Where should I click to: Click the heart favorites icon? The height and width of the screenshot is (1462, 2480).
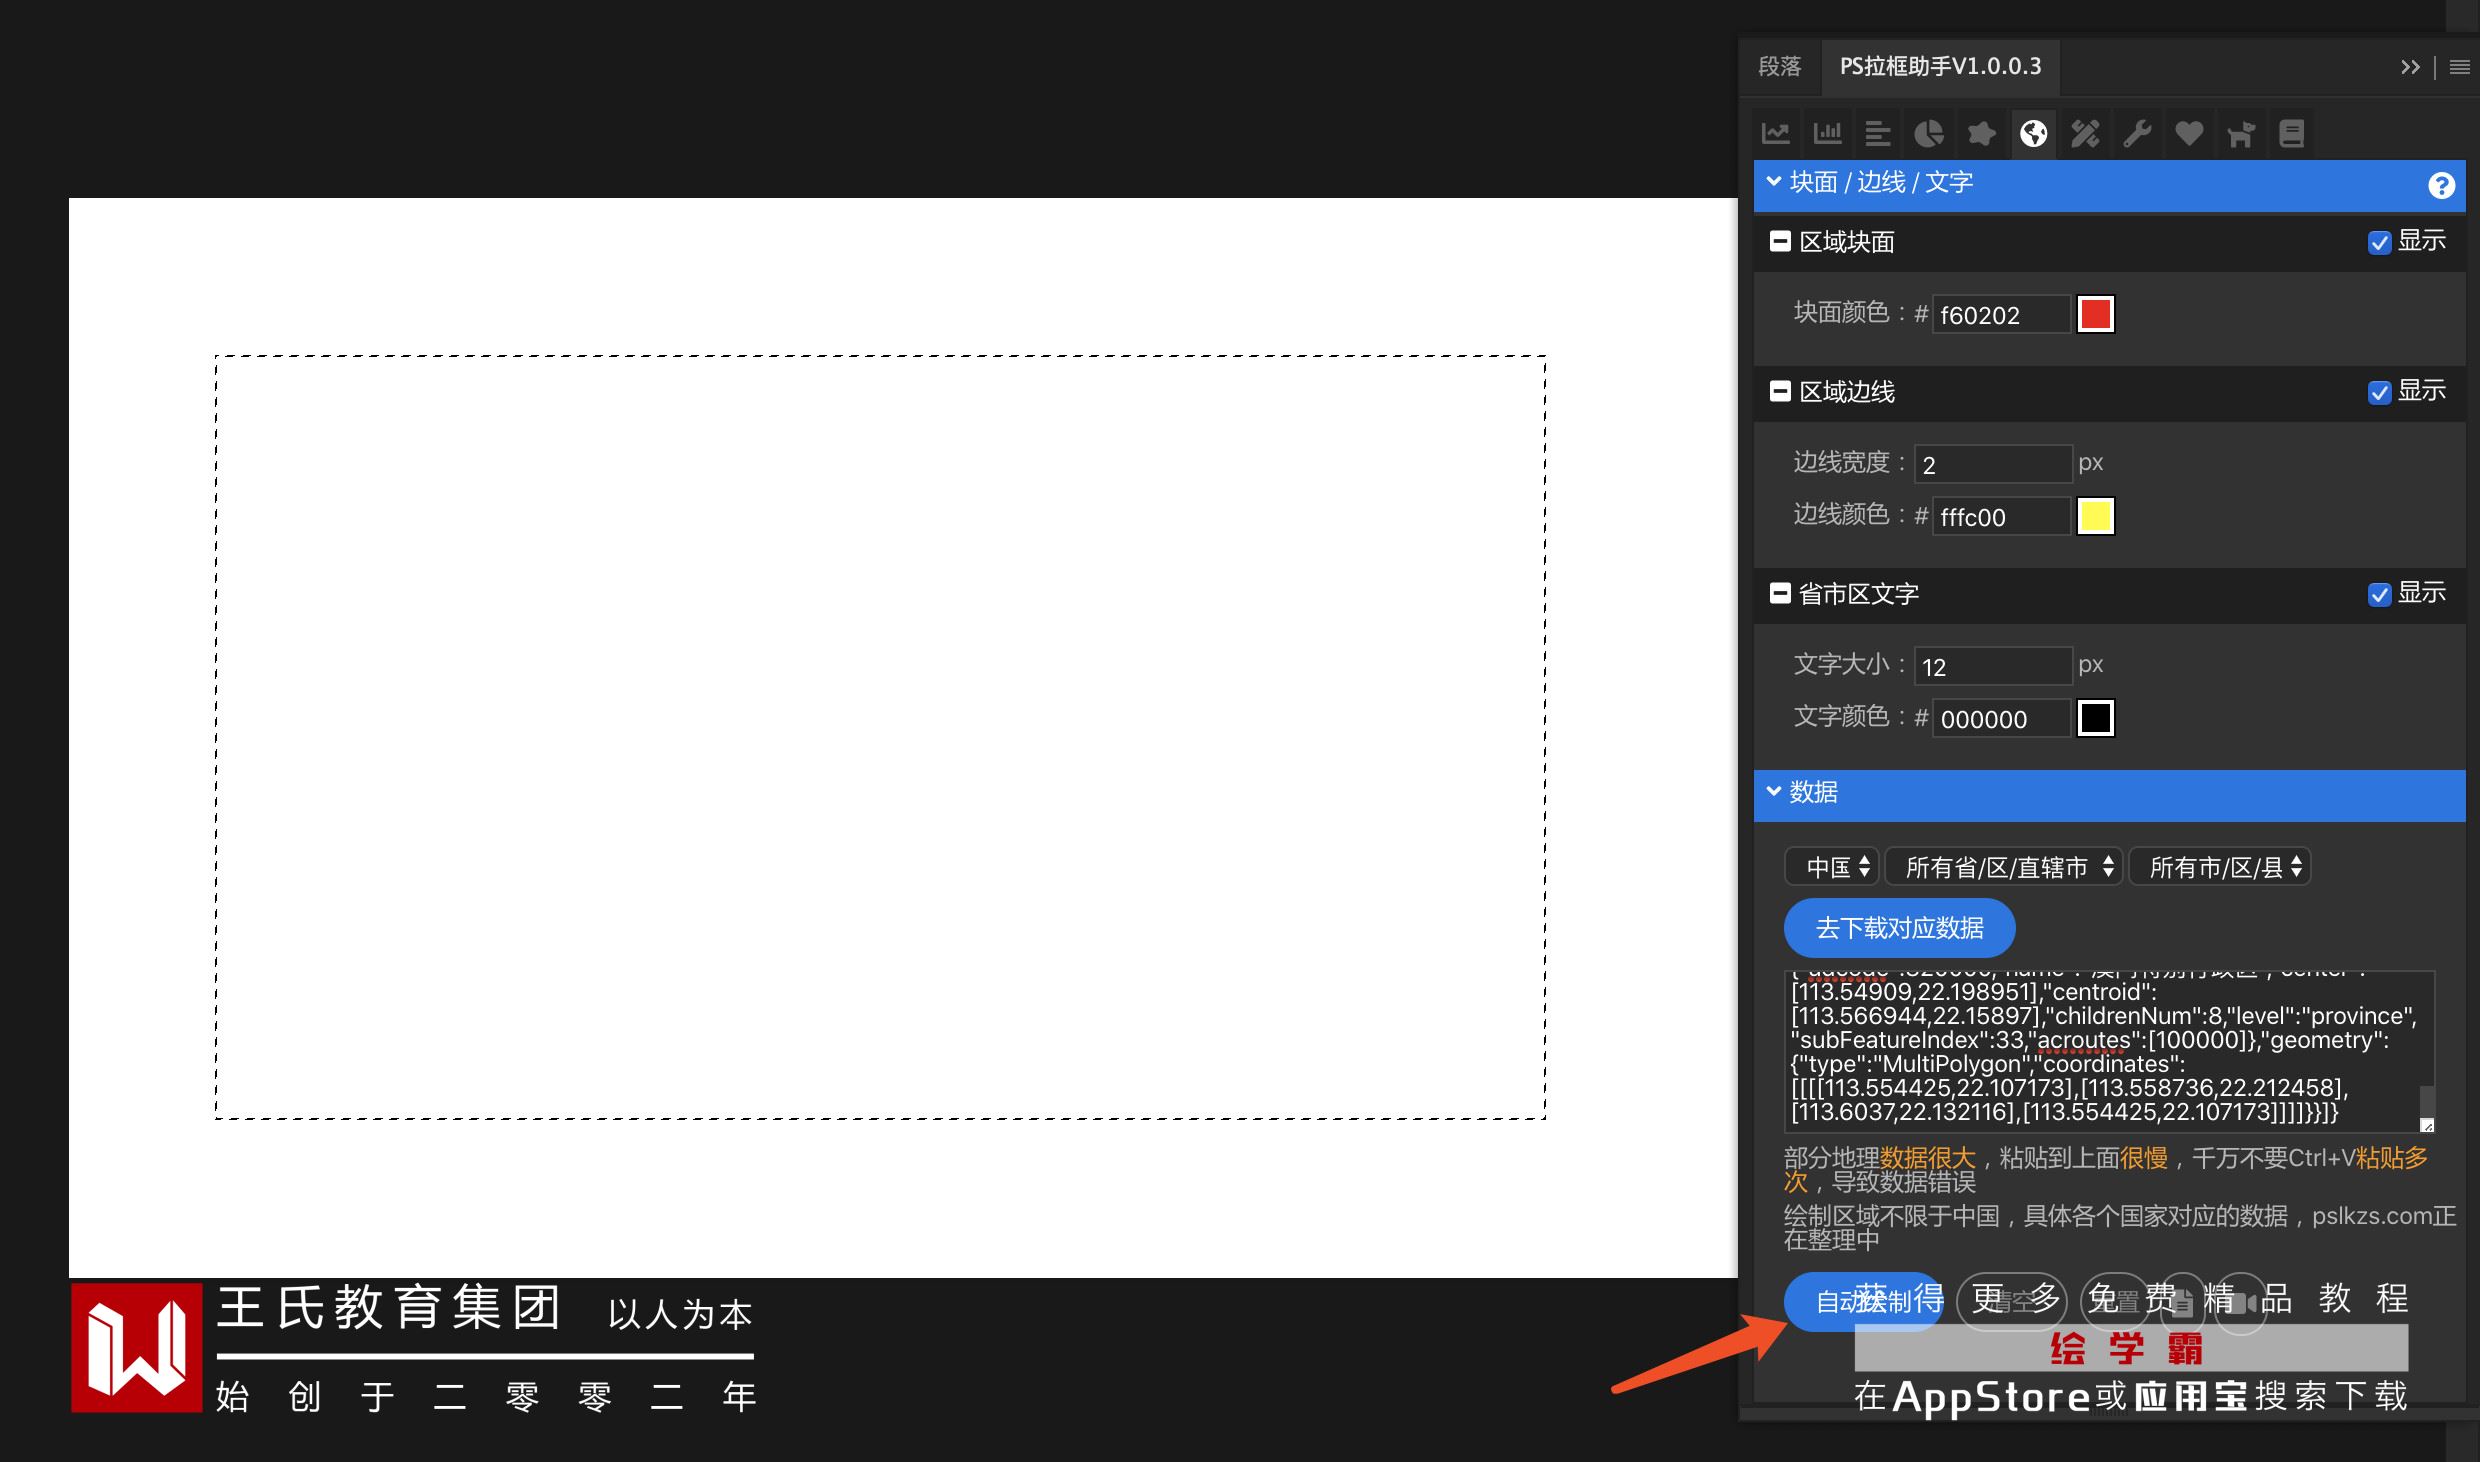[2189, 133]
